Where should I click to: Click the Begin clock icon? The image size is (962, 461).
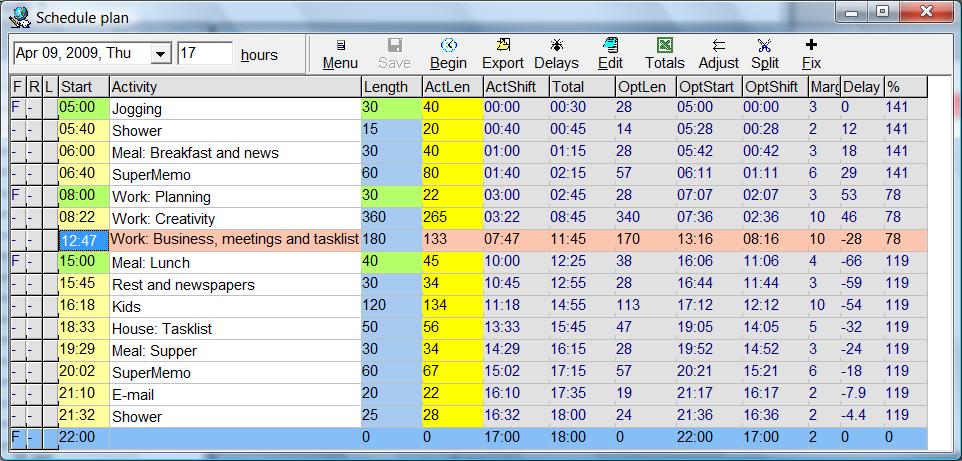(449, 46)
